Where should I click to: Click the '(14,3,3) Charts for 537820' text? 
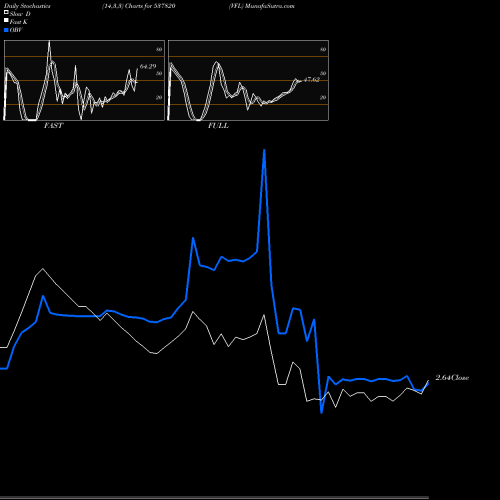pyautogui.click(x=139, y=6)
